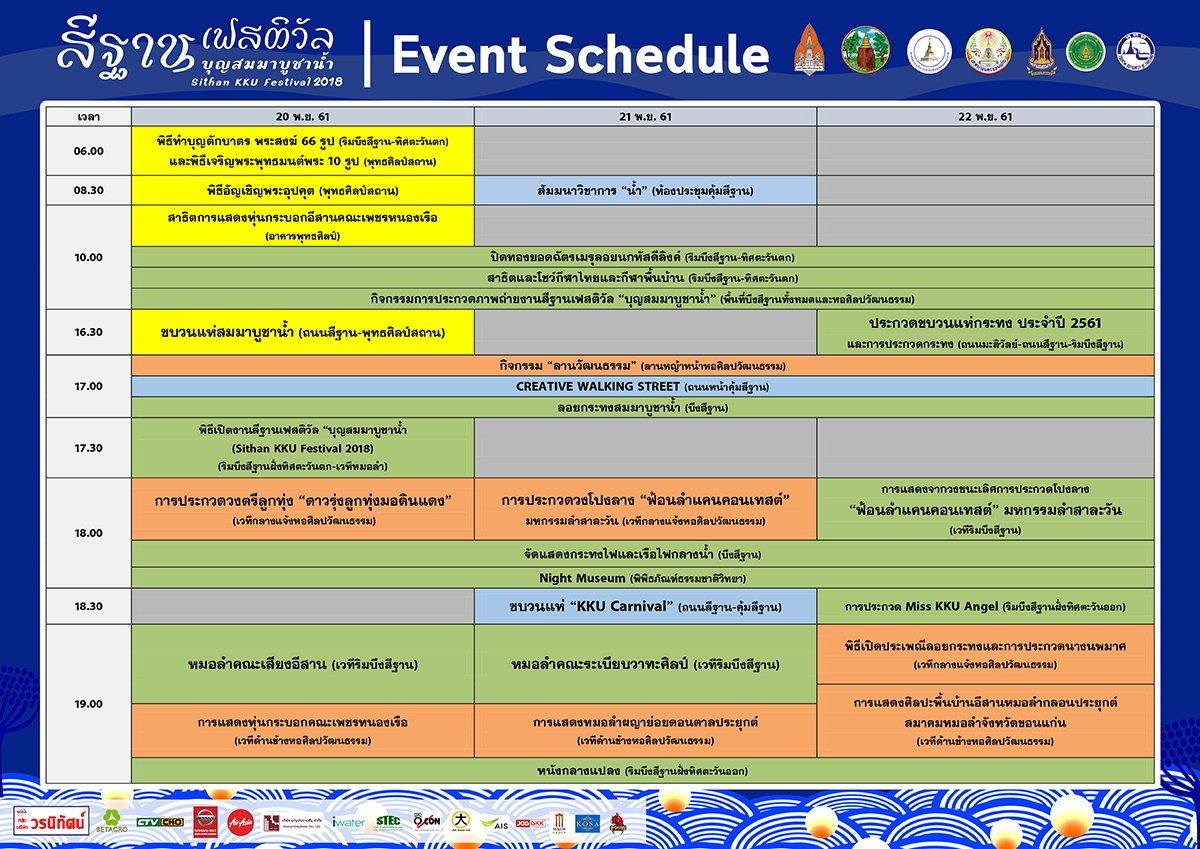Click the circular tree and pagoda emblem
Viewport: 1200px width, 849px height.
(x=865, y=50)
